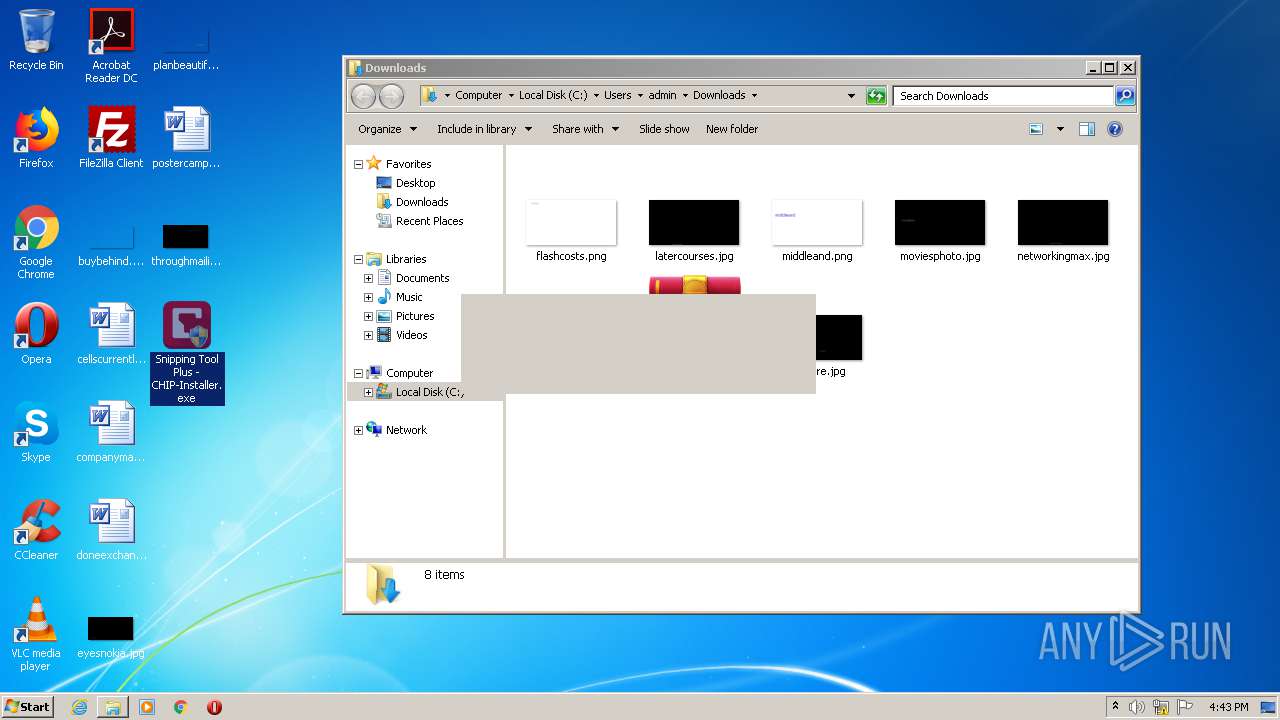Expand the Documents library node
This screenshot has height=720, width=1280.
coord(368,278)
